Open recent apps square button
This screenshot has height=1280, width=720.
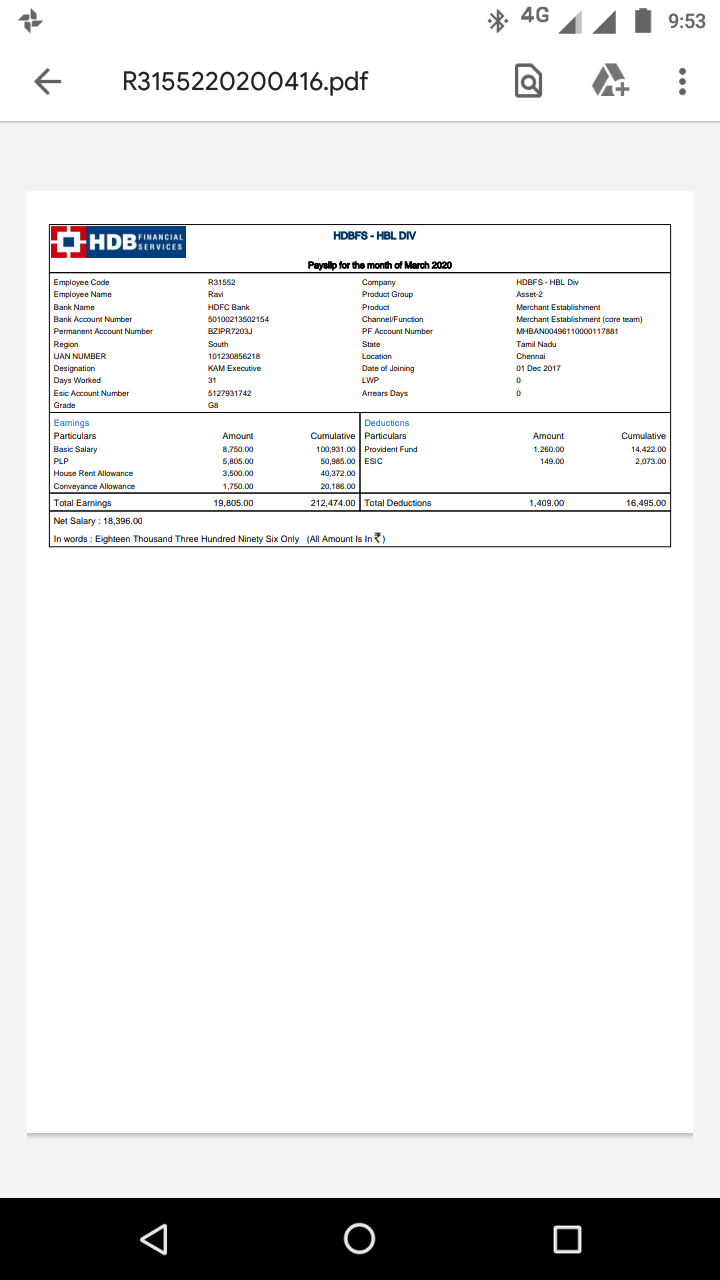pos(567,1239)
